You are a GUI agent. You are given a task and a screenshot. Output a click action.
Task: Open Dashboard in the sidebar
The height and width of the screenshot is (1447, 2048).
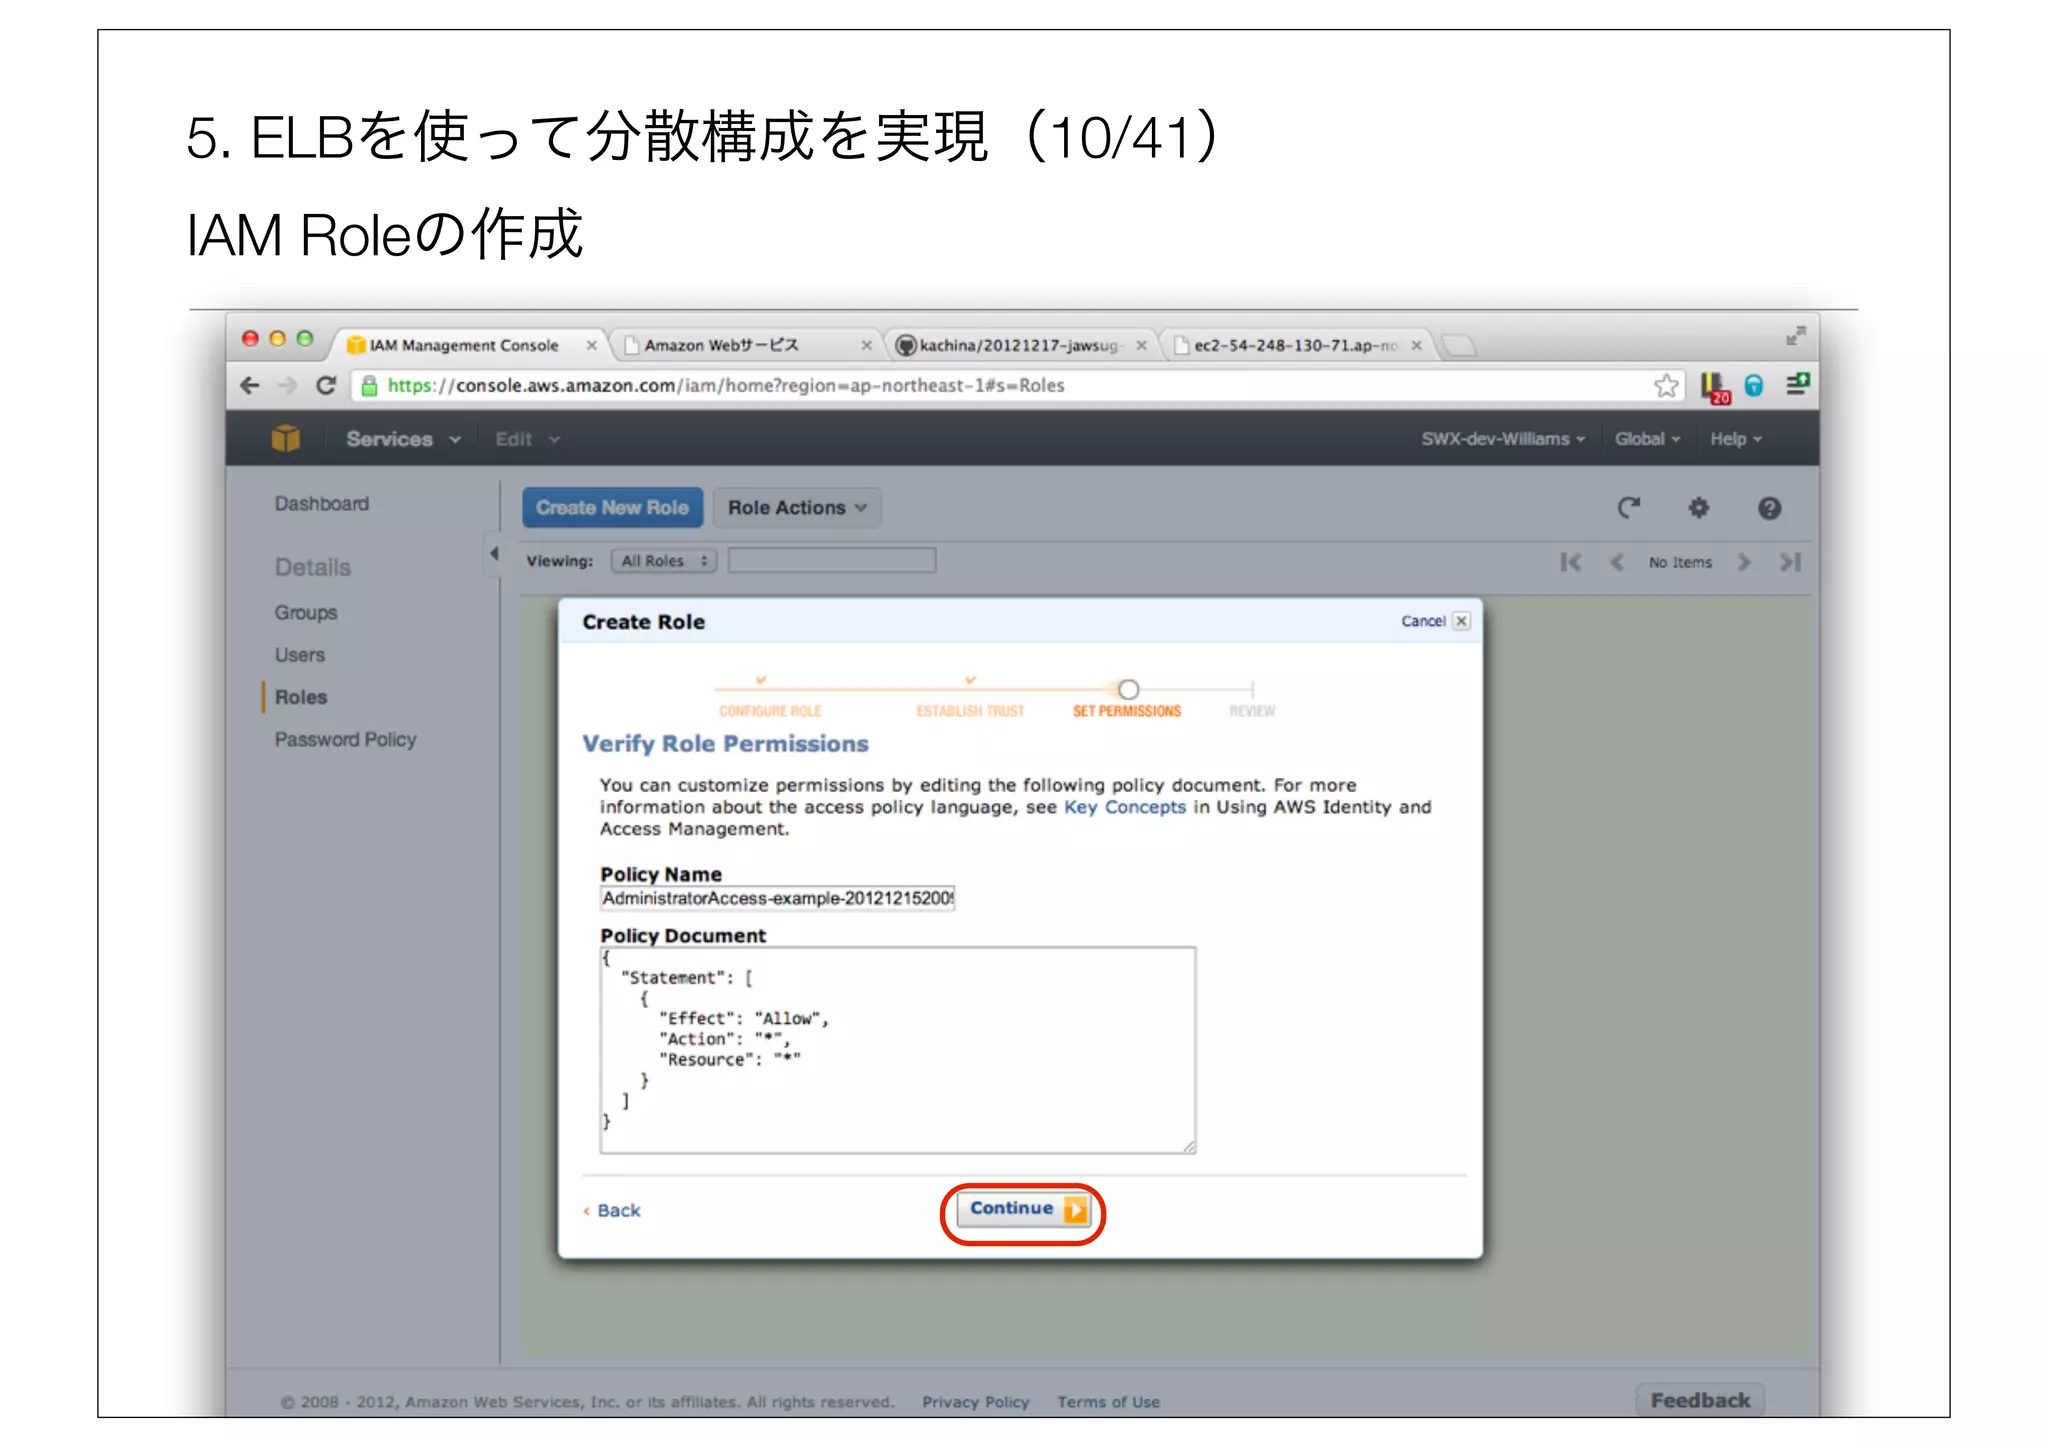tap(322, 504)
